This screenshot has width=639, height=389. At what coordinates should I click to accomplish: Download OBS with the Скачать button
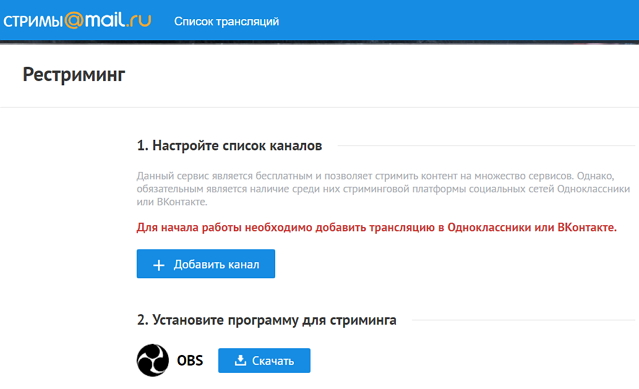264,360
